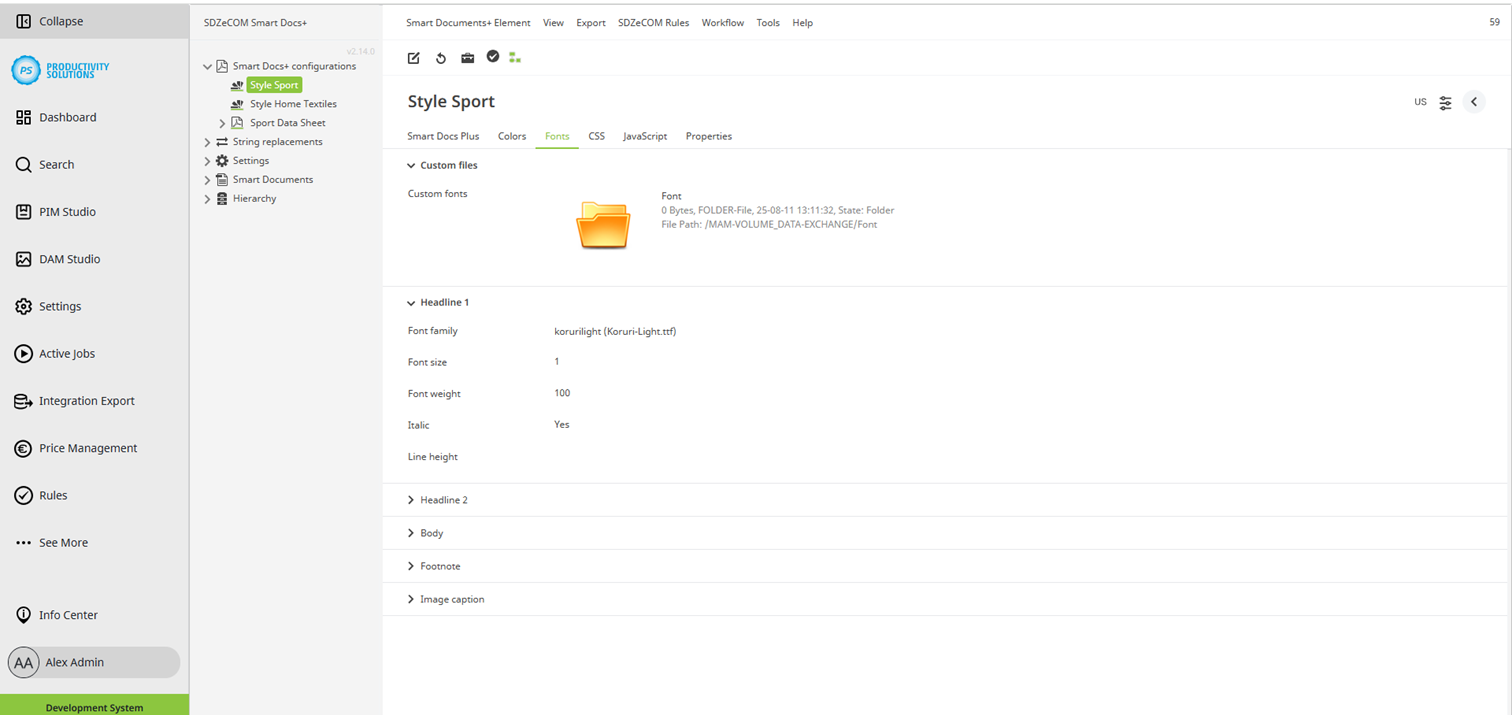This screenshot has width=1512, height=715.
Task: Click the edit icon in the toolbar
Action: 413,57
